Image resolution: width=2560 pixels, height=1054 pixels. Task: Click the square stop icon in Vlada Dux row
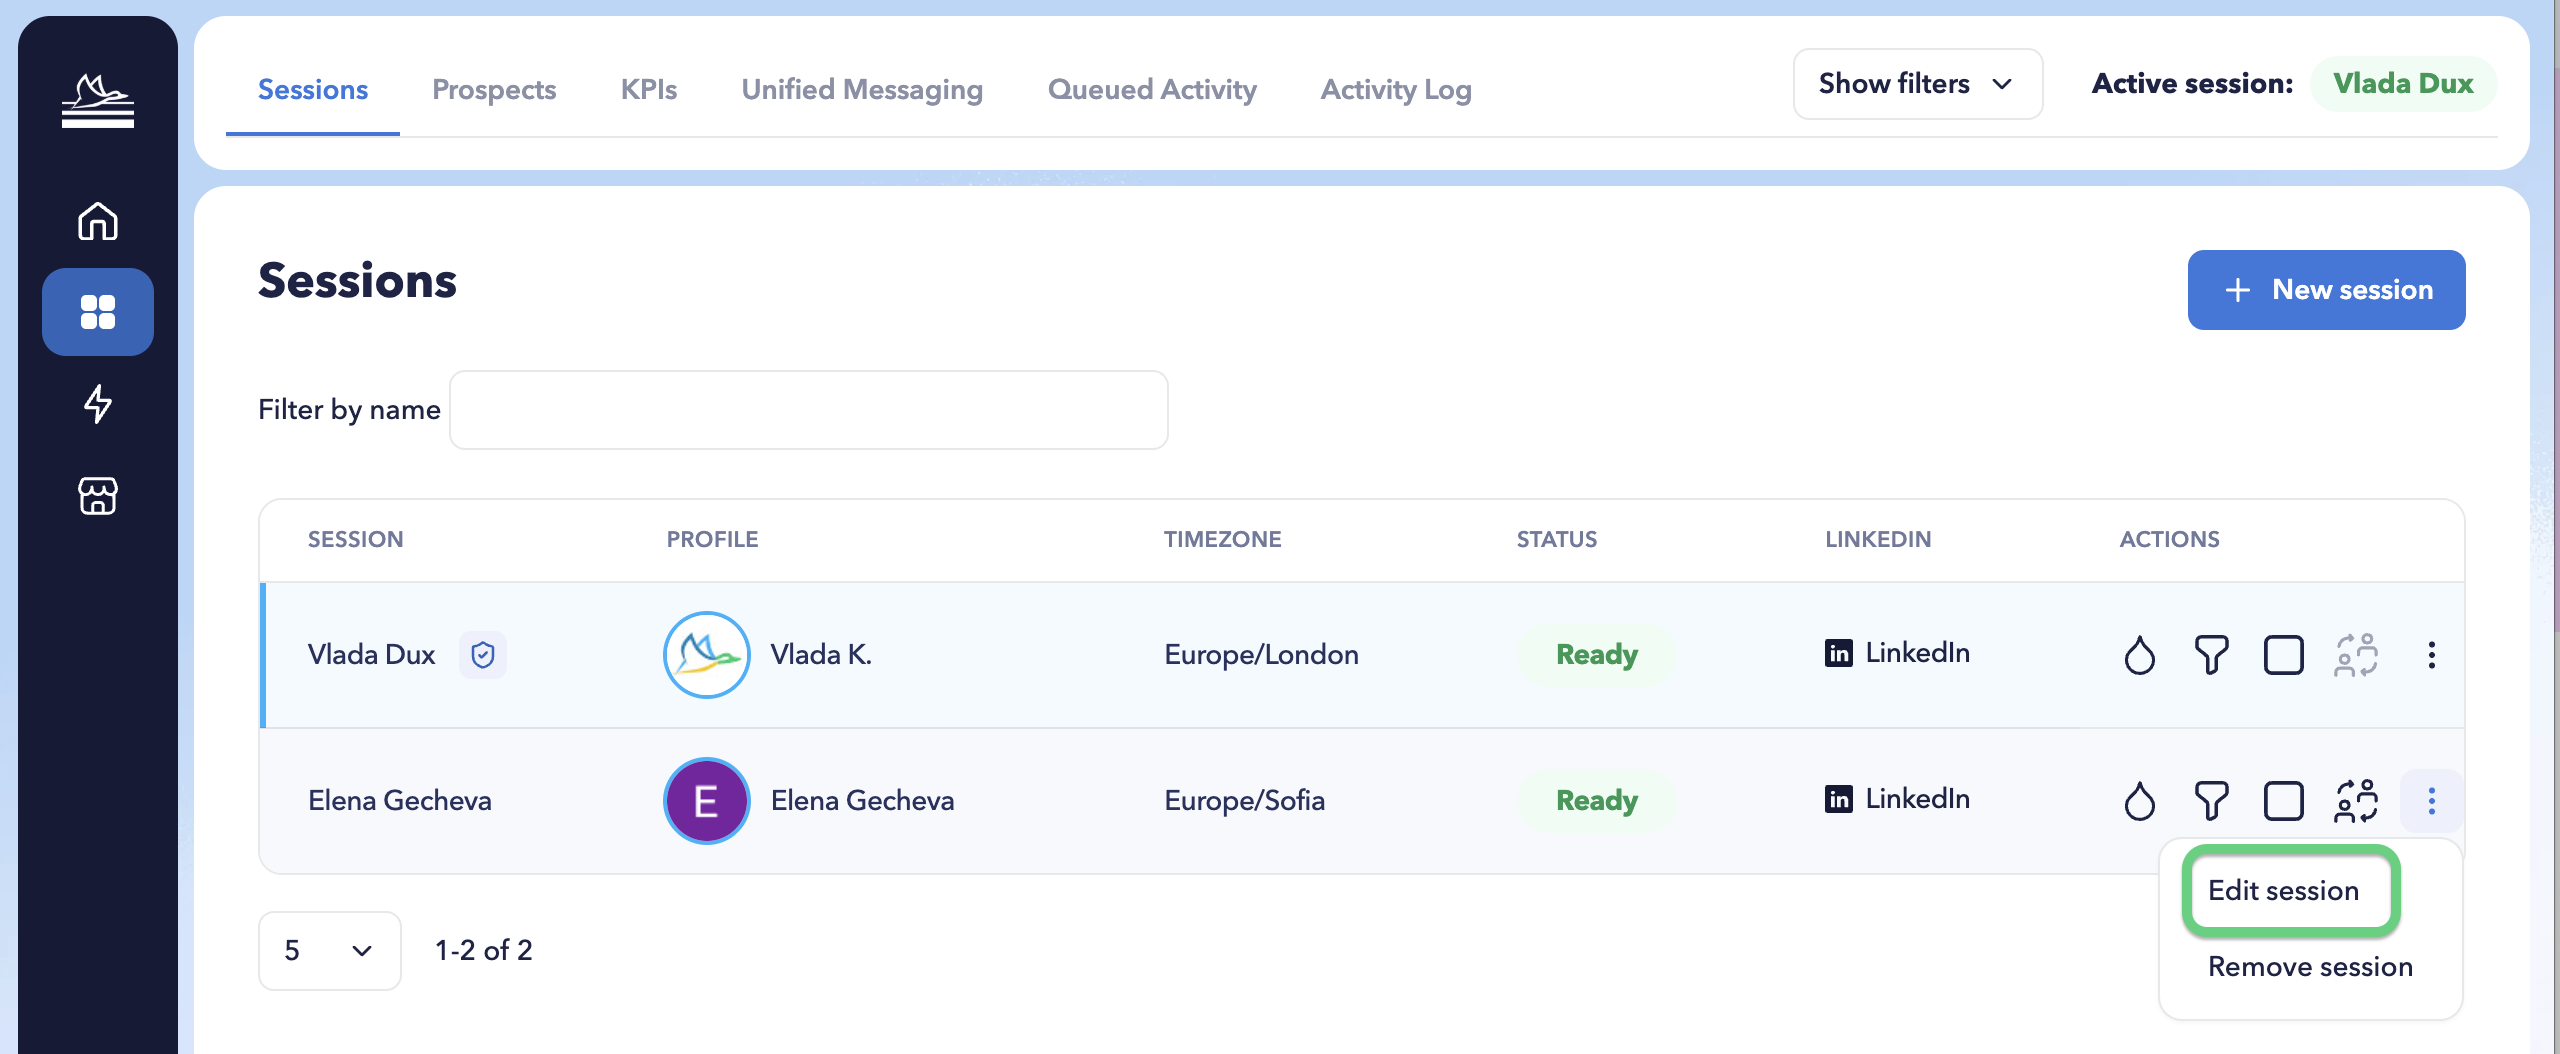[2283, 655]
